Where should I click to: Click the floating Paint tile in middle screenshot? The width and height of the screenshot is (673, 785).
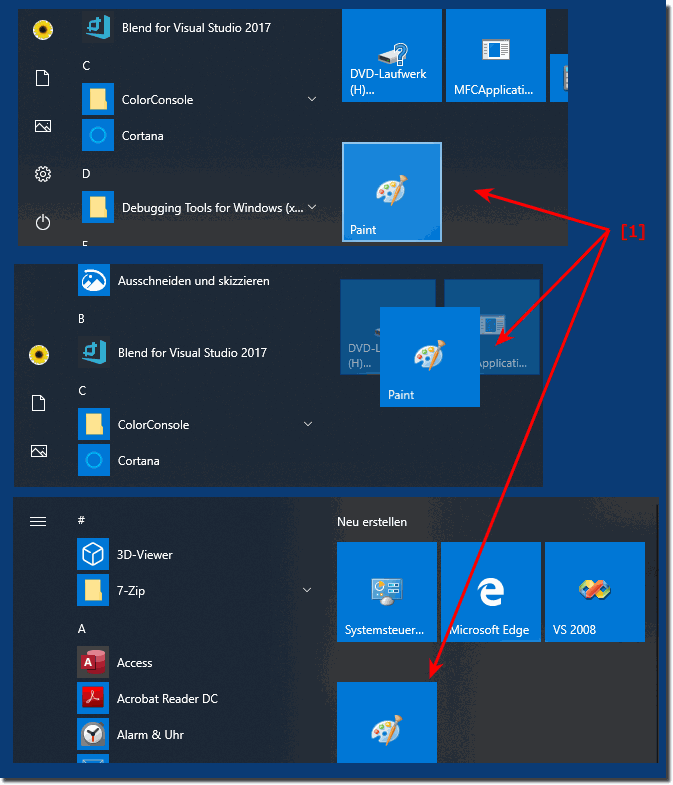tap(430, 356)
